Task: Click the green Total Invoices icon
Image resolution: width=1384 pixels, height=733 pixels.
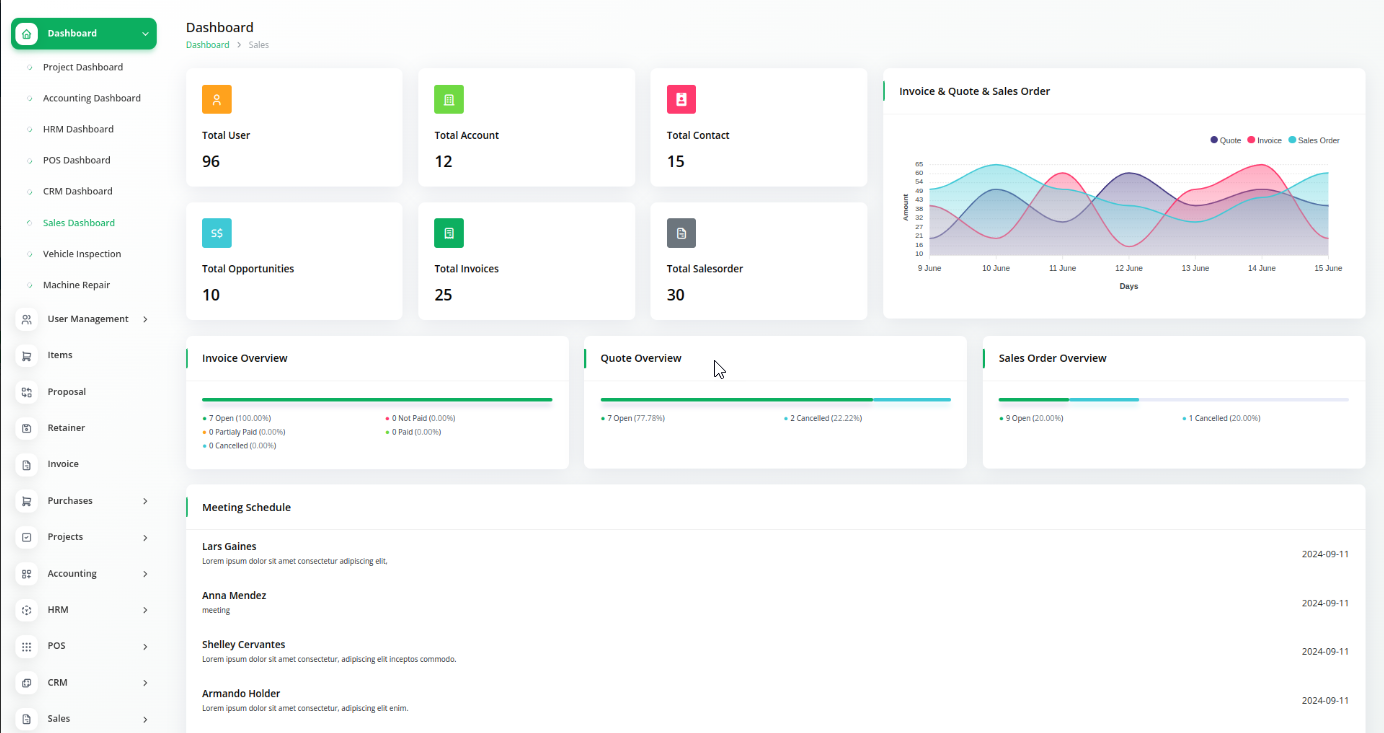Action: [449, 233]
